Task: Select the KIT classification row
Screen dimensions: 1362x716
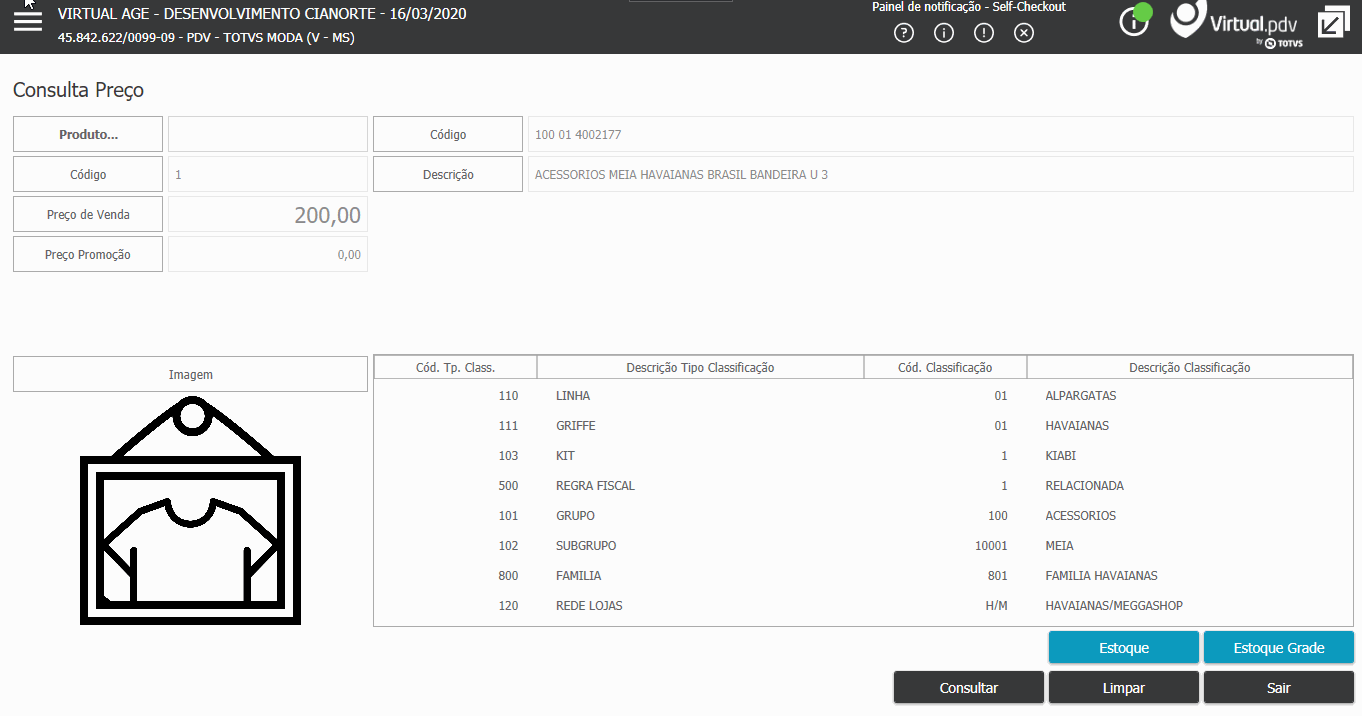Action: coord(863,456)
